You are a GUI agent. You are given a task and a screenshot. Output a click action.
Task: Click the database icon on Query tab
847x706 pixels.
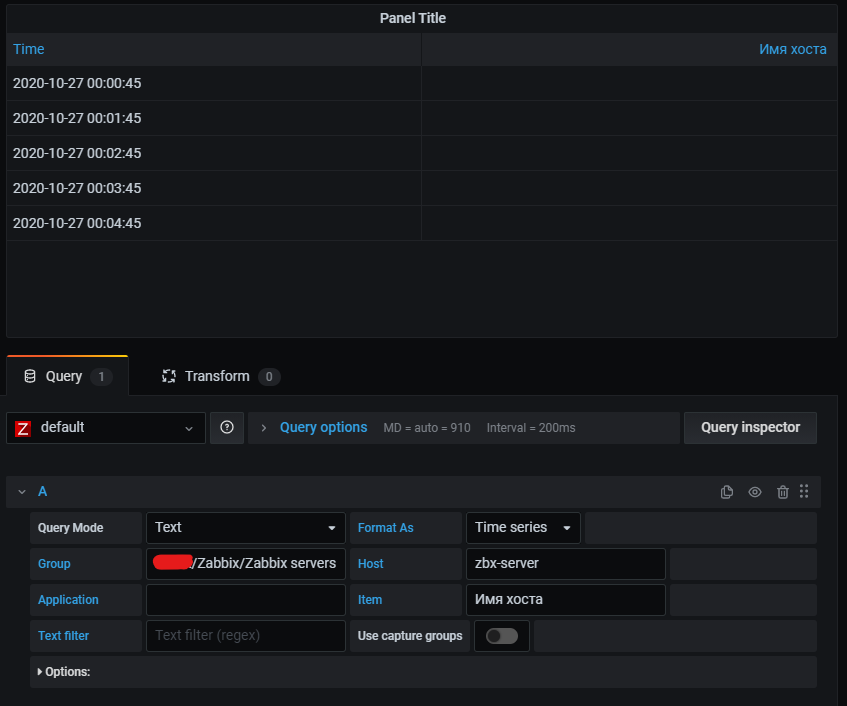pos(30,376)
